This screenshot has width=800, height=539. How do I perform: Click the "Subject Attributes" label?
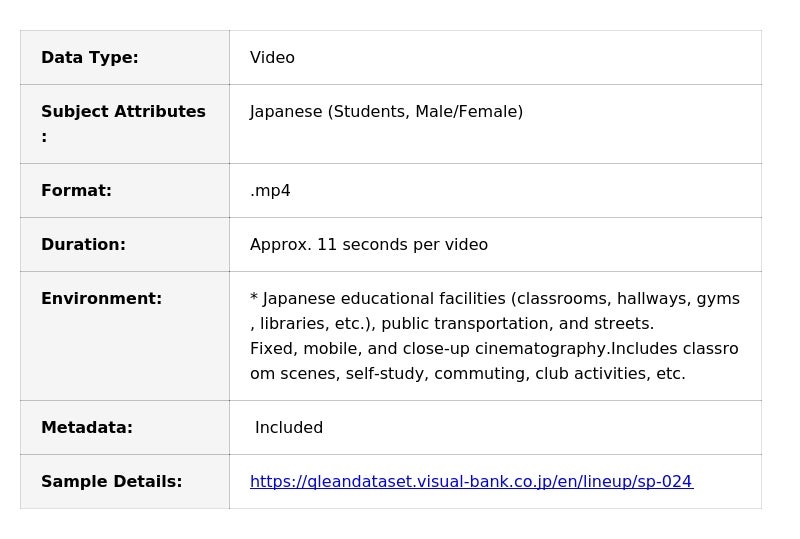tap(123, 112)
